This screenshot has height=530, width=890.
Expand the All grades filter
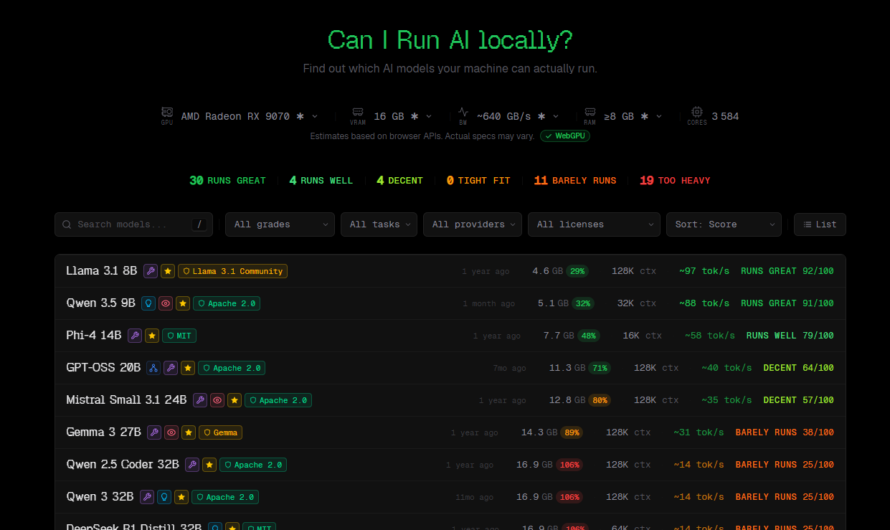pyautogui.click(x=280, y=225)
